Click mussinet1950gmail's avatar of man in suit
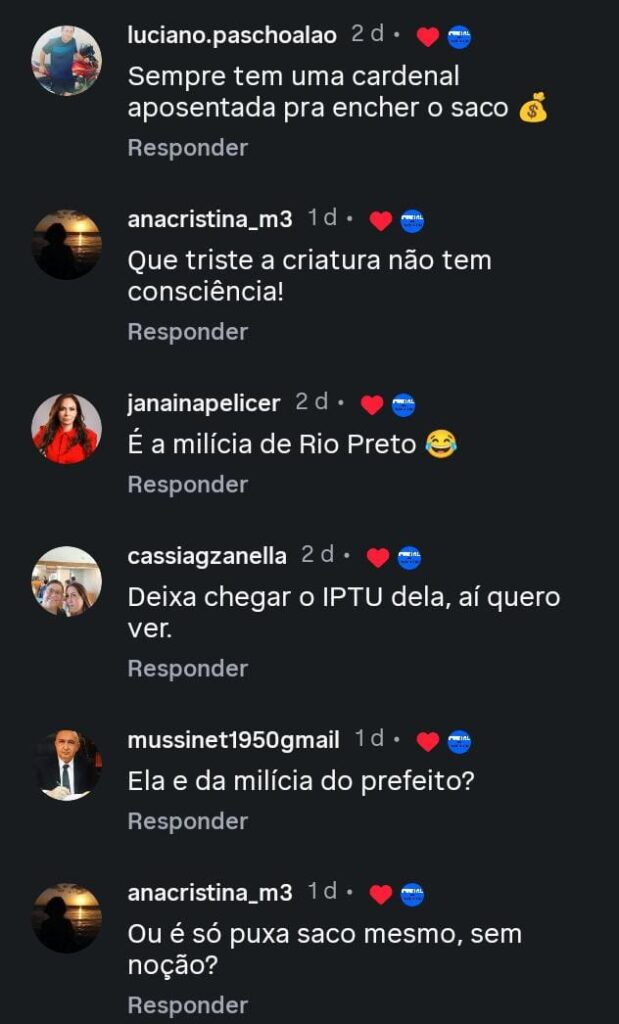 pos(67,765)
